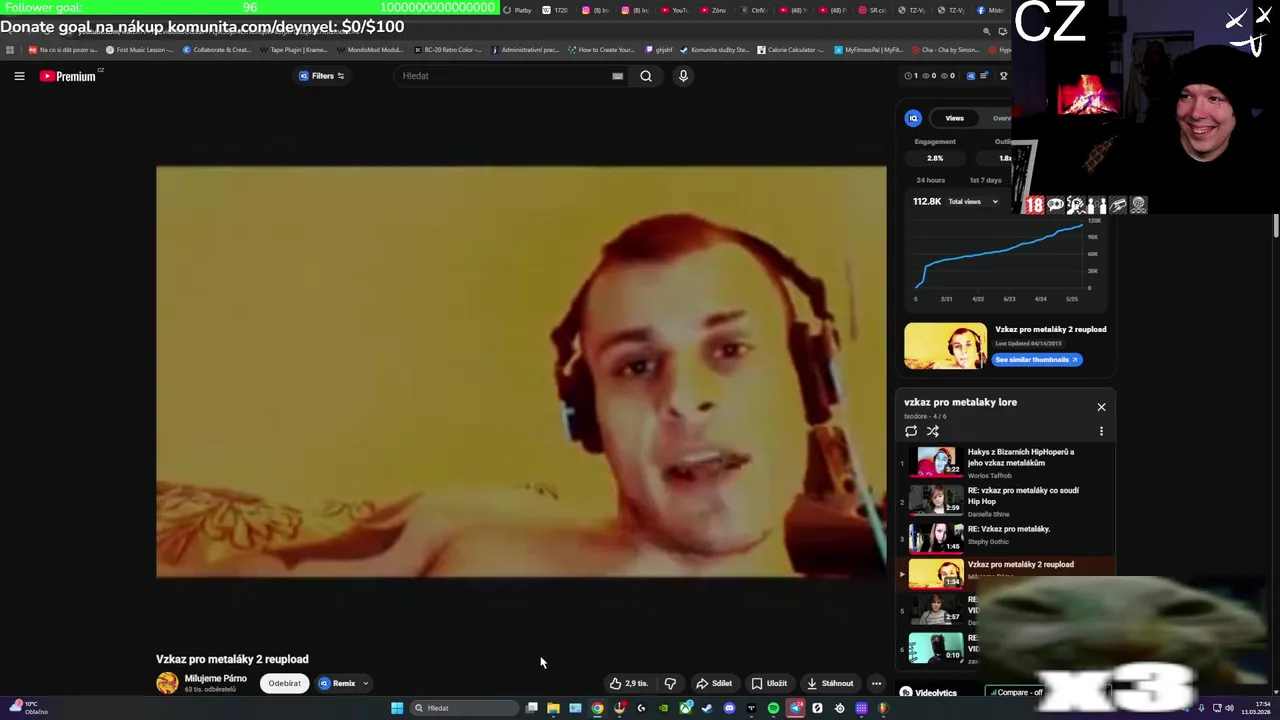Image resolution: width=1280 pixels, height=720 pixels.
Task: Play RE: vzkaz pro metaláky co soudí Hip Hop
Action: pyautogui.click(x=1006, y=500)
